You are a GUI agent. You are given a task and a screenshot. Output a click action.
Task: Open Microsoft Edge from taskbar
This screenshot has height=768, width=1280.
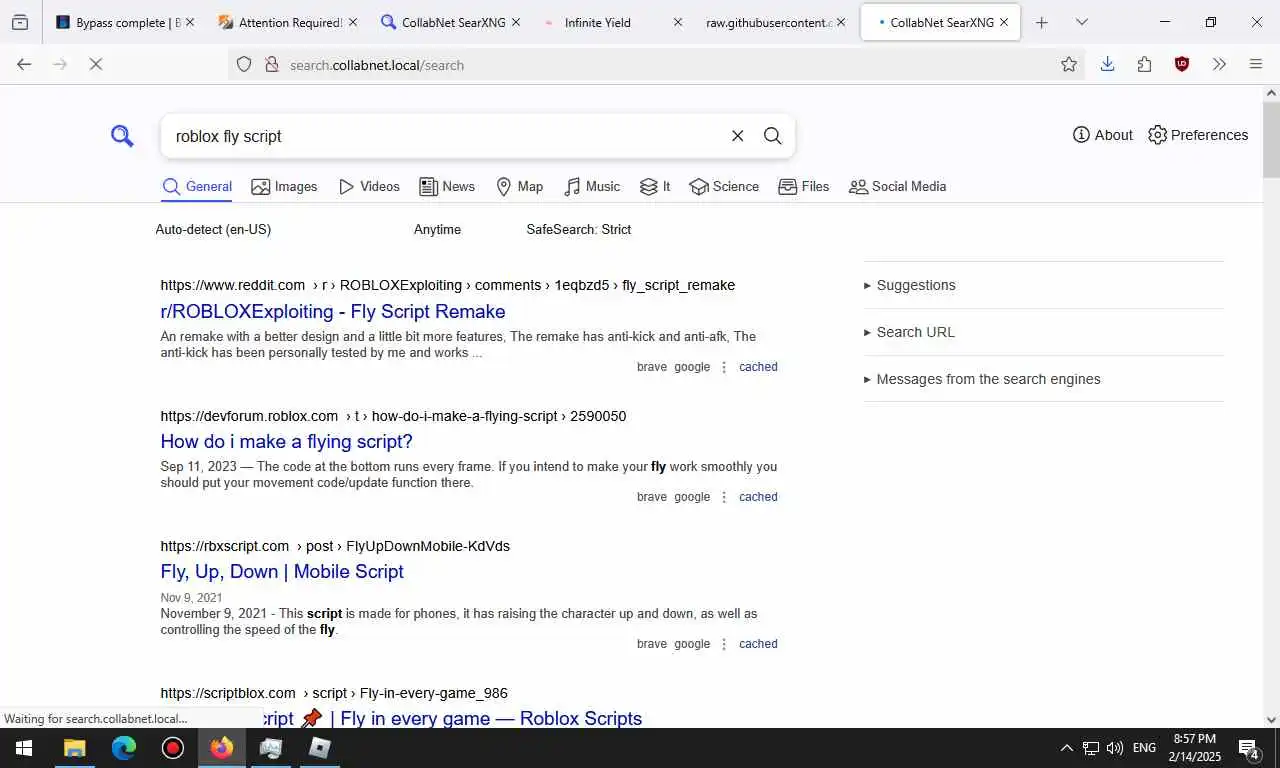[x=124, y=748]
